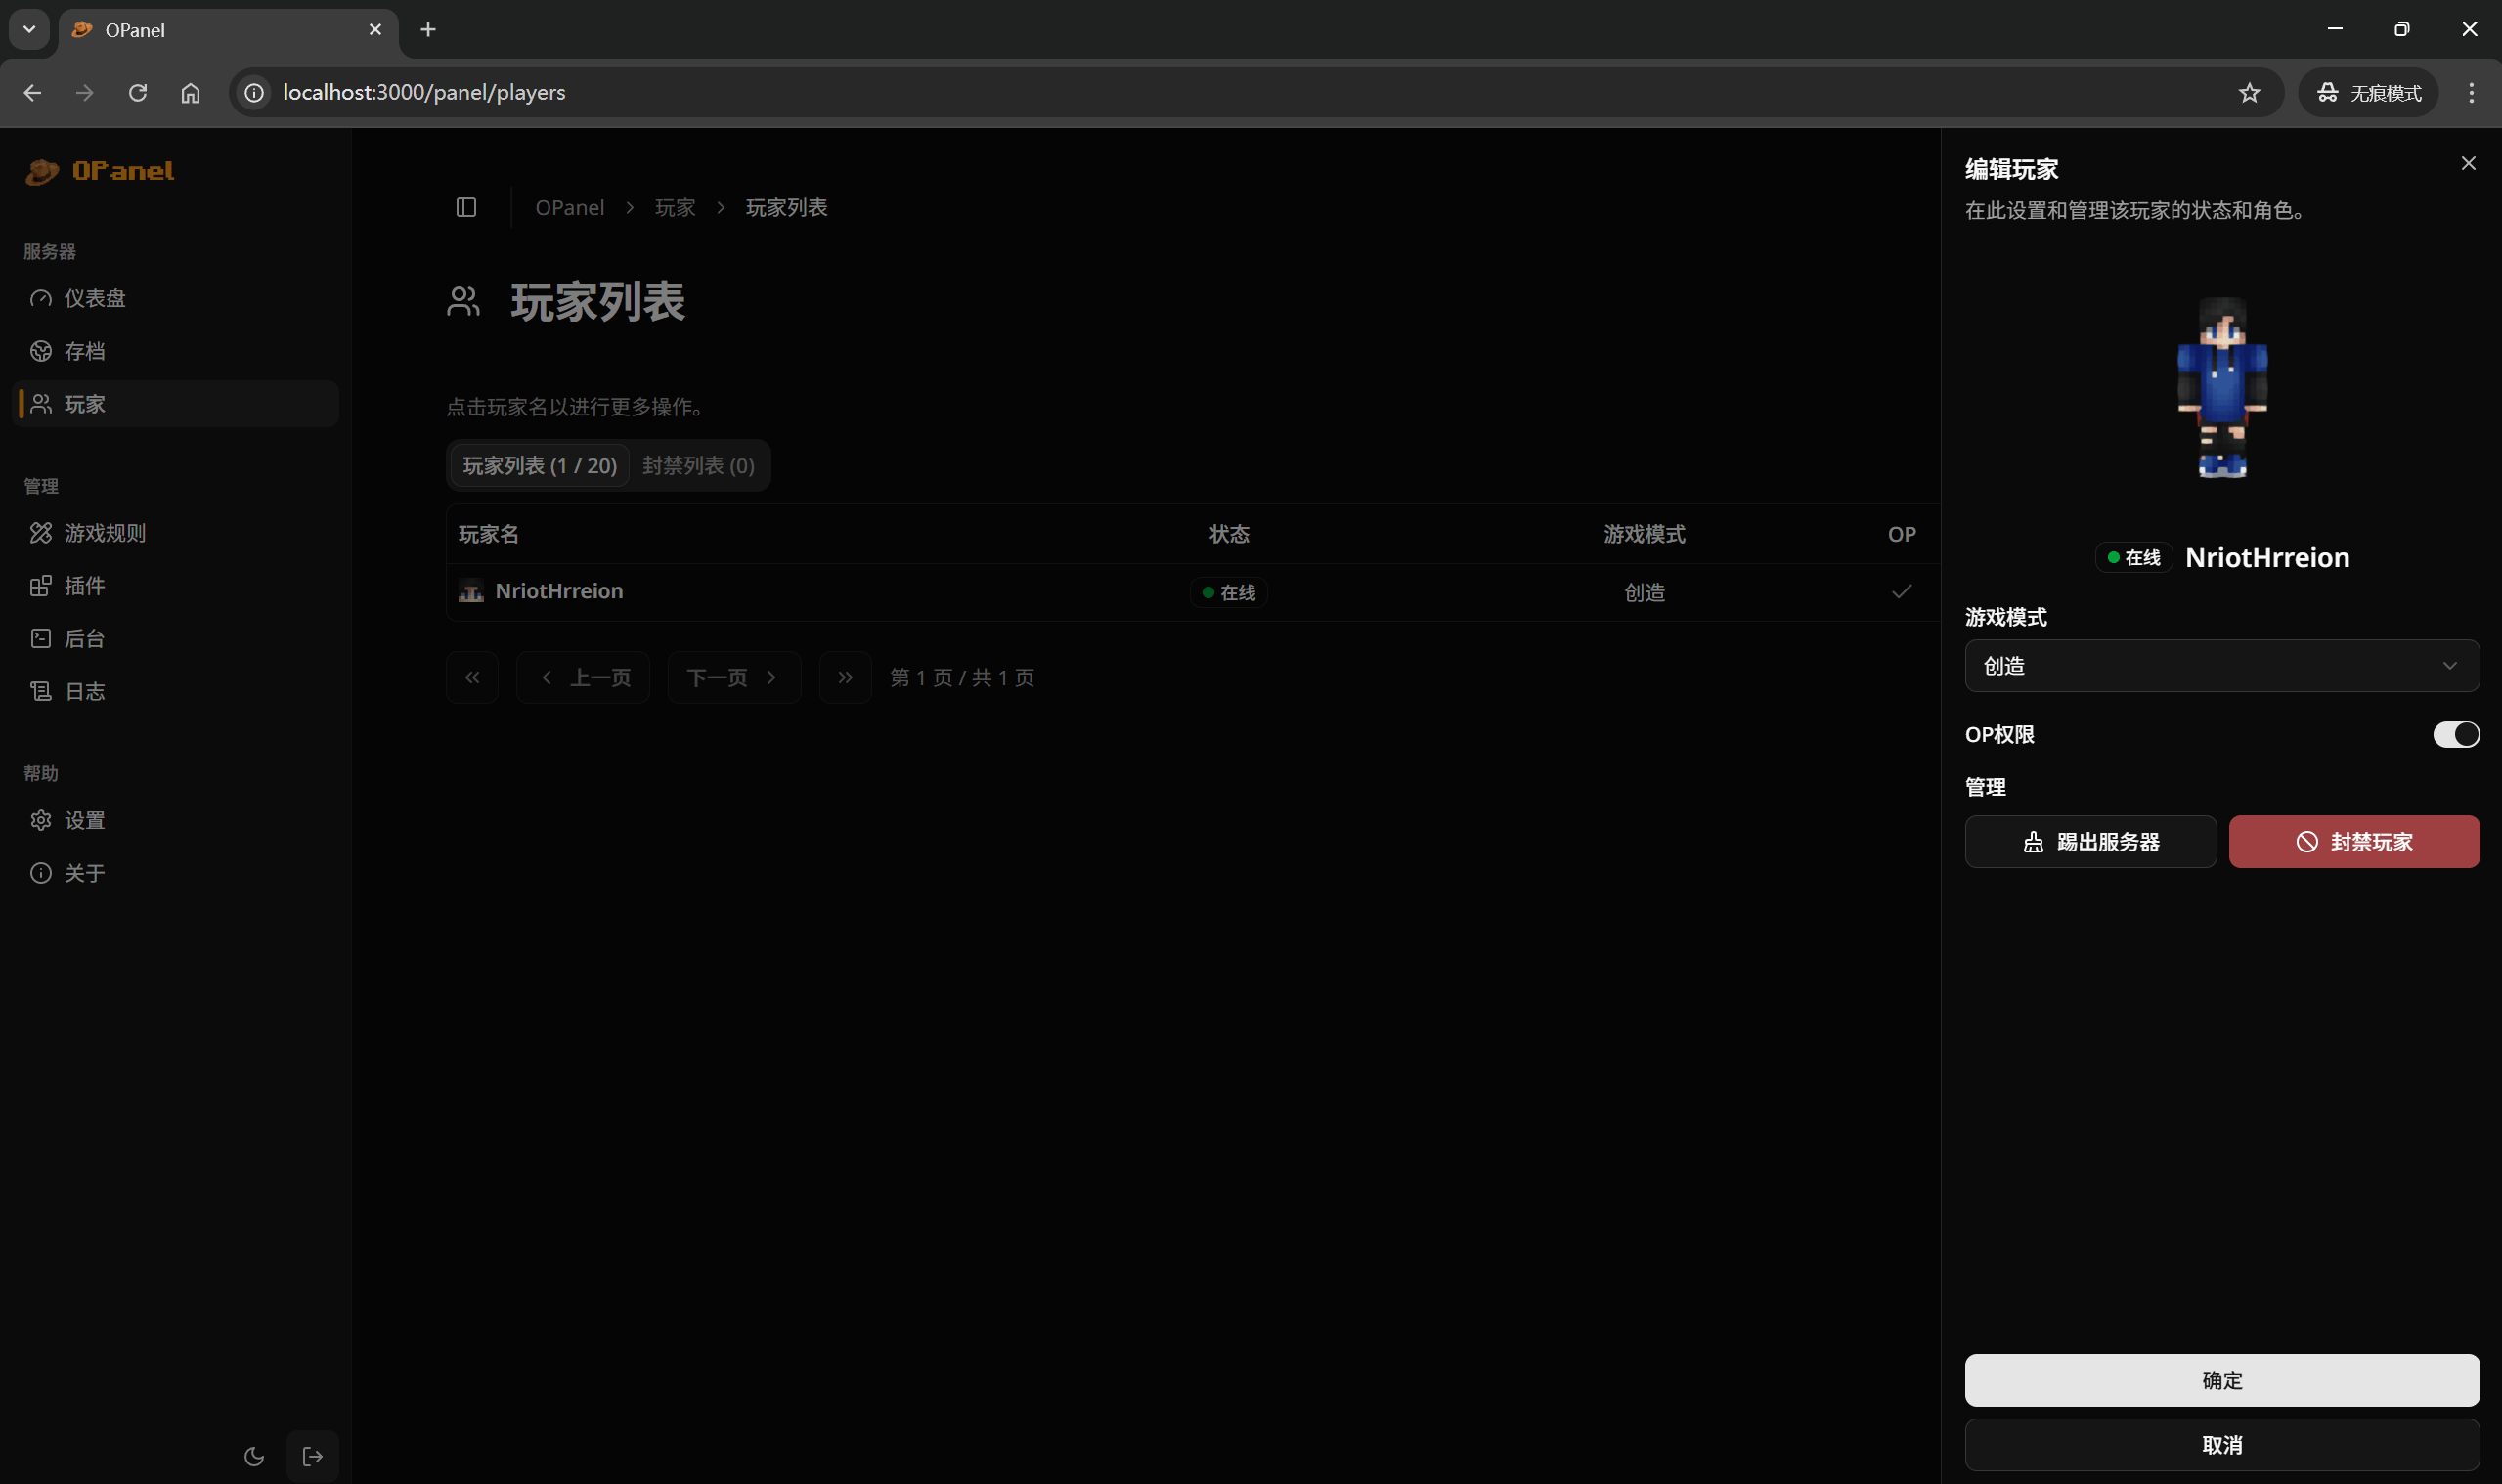The image size is (2502, 1484).
Task: Open the browser menu with three dots
Action: [x=2470, y=92]
